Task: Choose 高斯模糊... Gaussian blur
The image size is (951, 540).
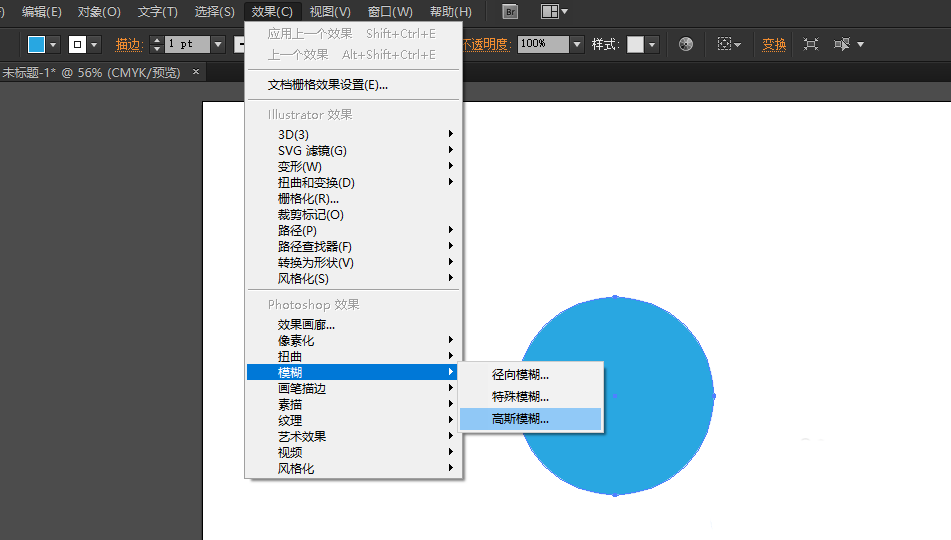Action: [531, 419]
